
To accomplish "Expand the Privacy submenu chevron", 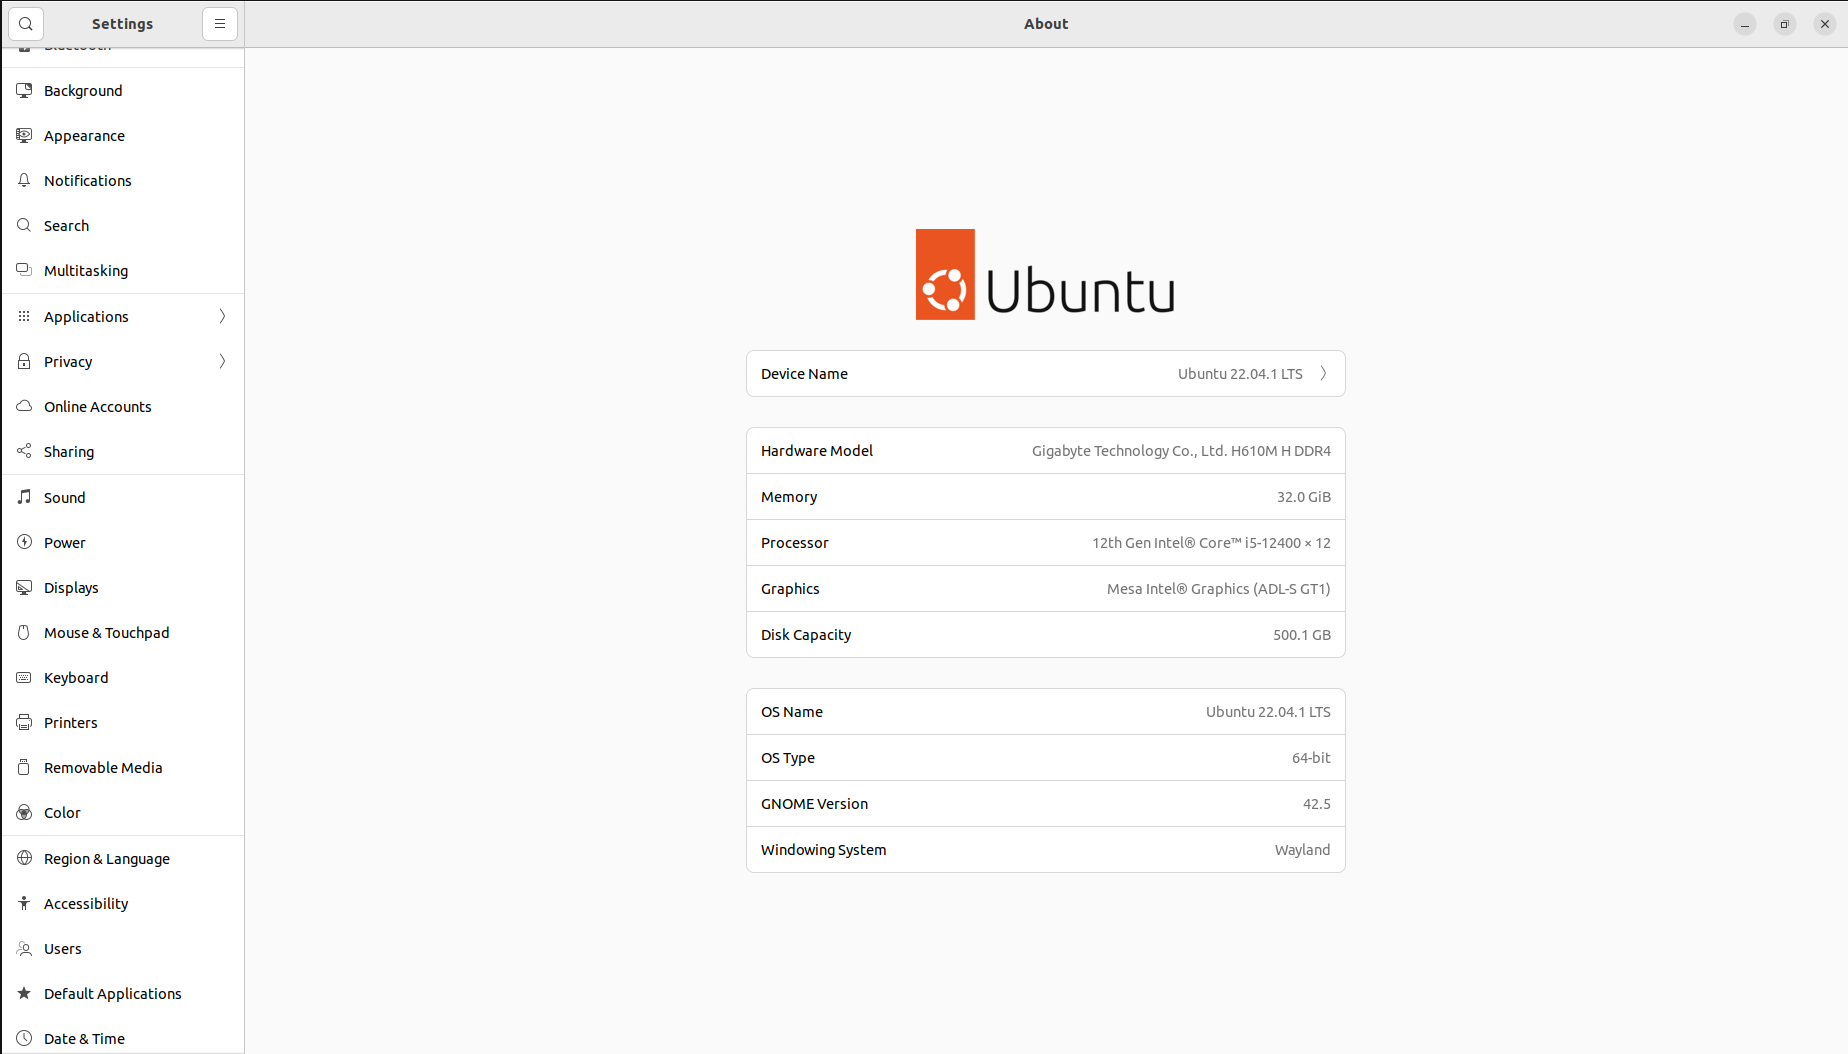I will (x=222, y=361).
